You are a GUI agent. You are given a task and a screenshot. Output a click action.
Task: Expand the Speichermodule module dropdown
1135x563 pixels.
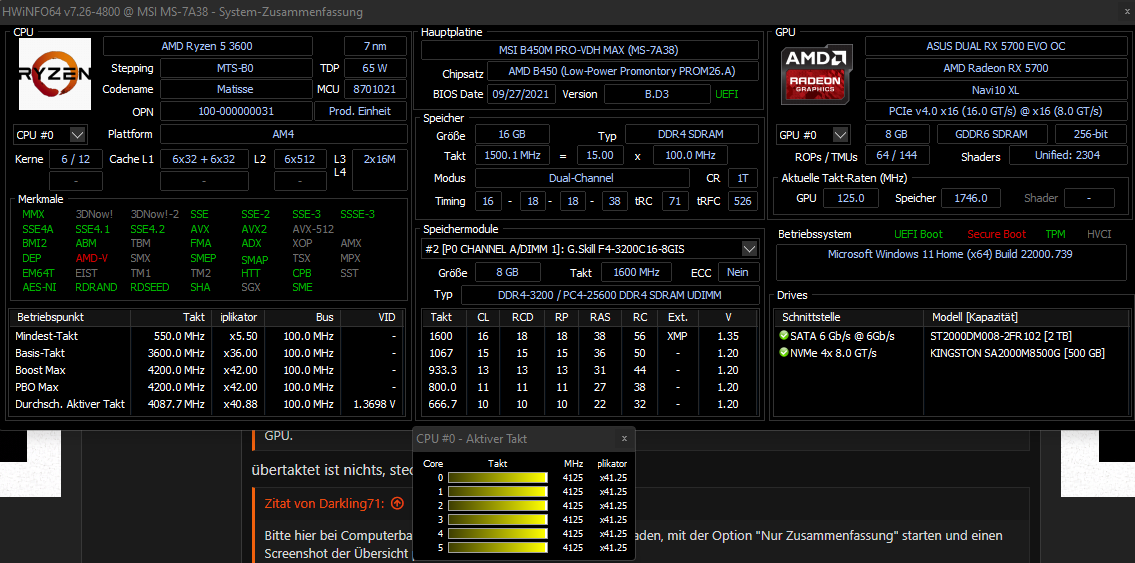(750, 249)
